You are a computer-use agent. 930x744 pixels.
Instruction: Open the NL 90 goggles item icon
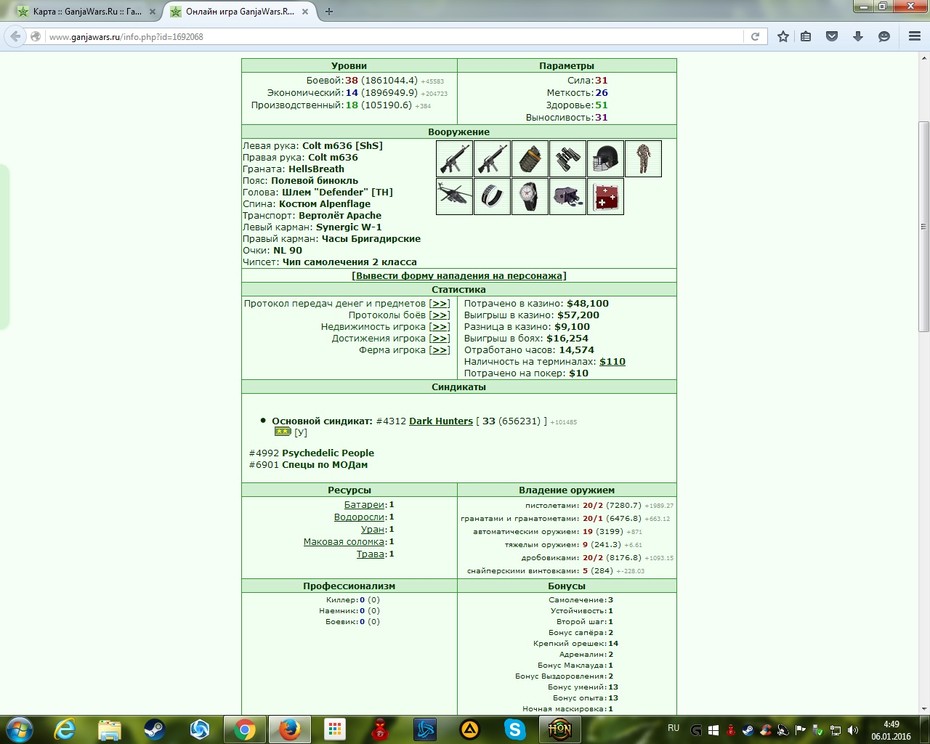[568, 196]
